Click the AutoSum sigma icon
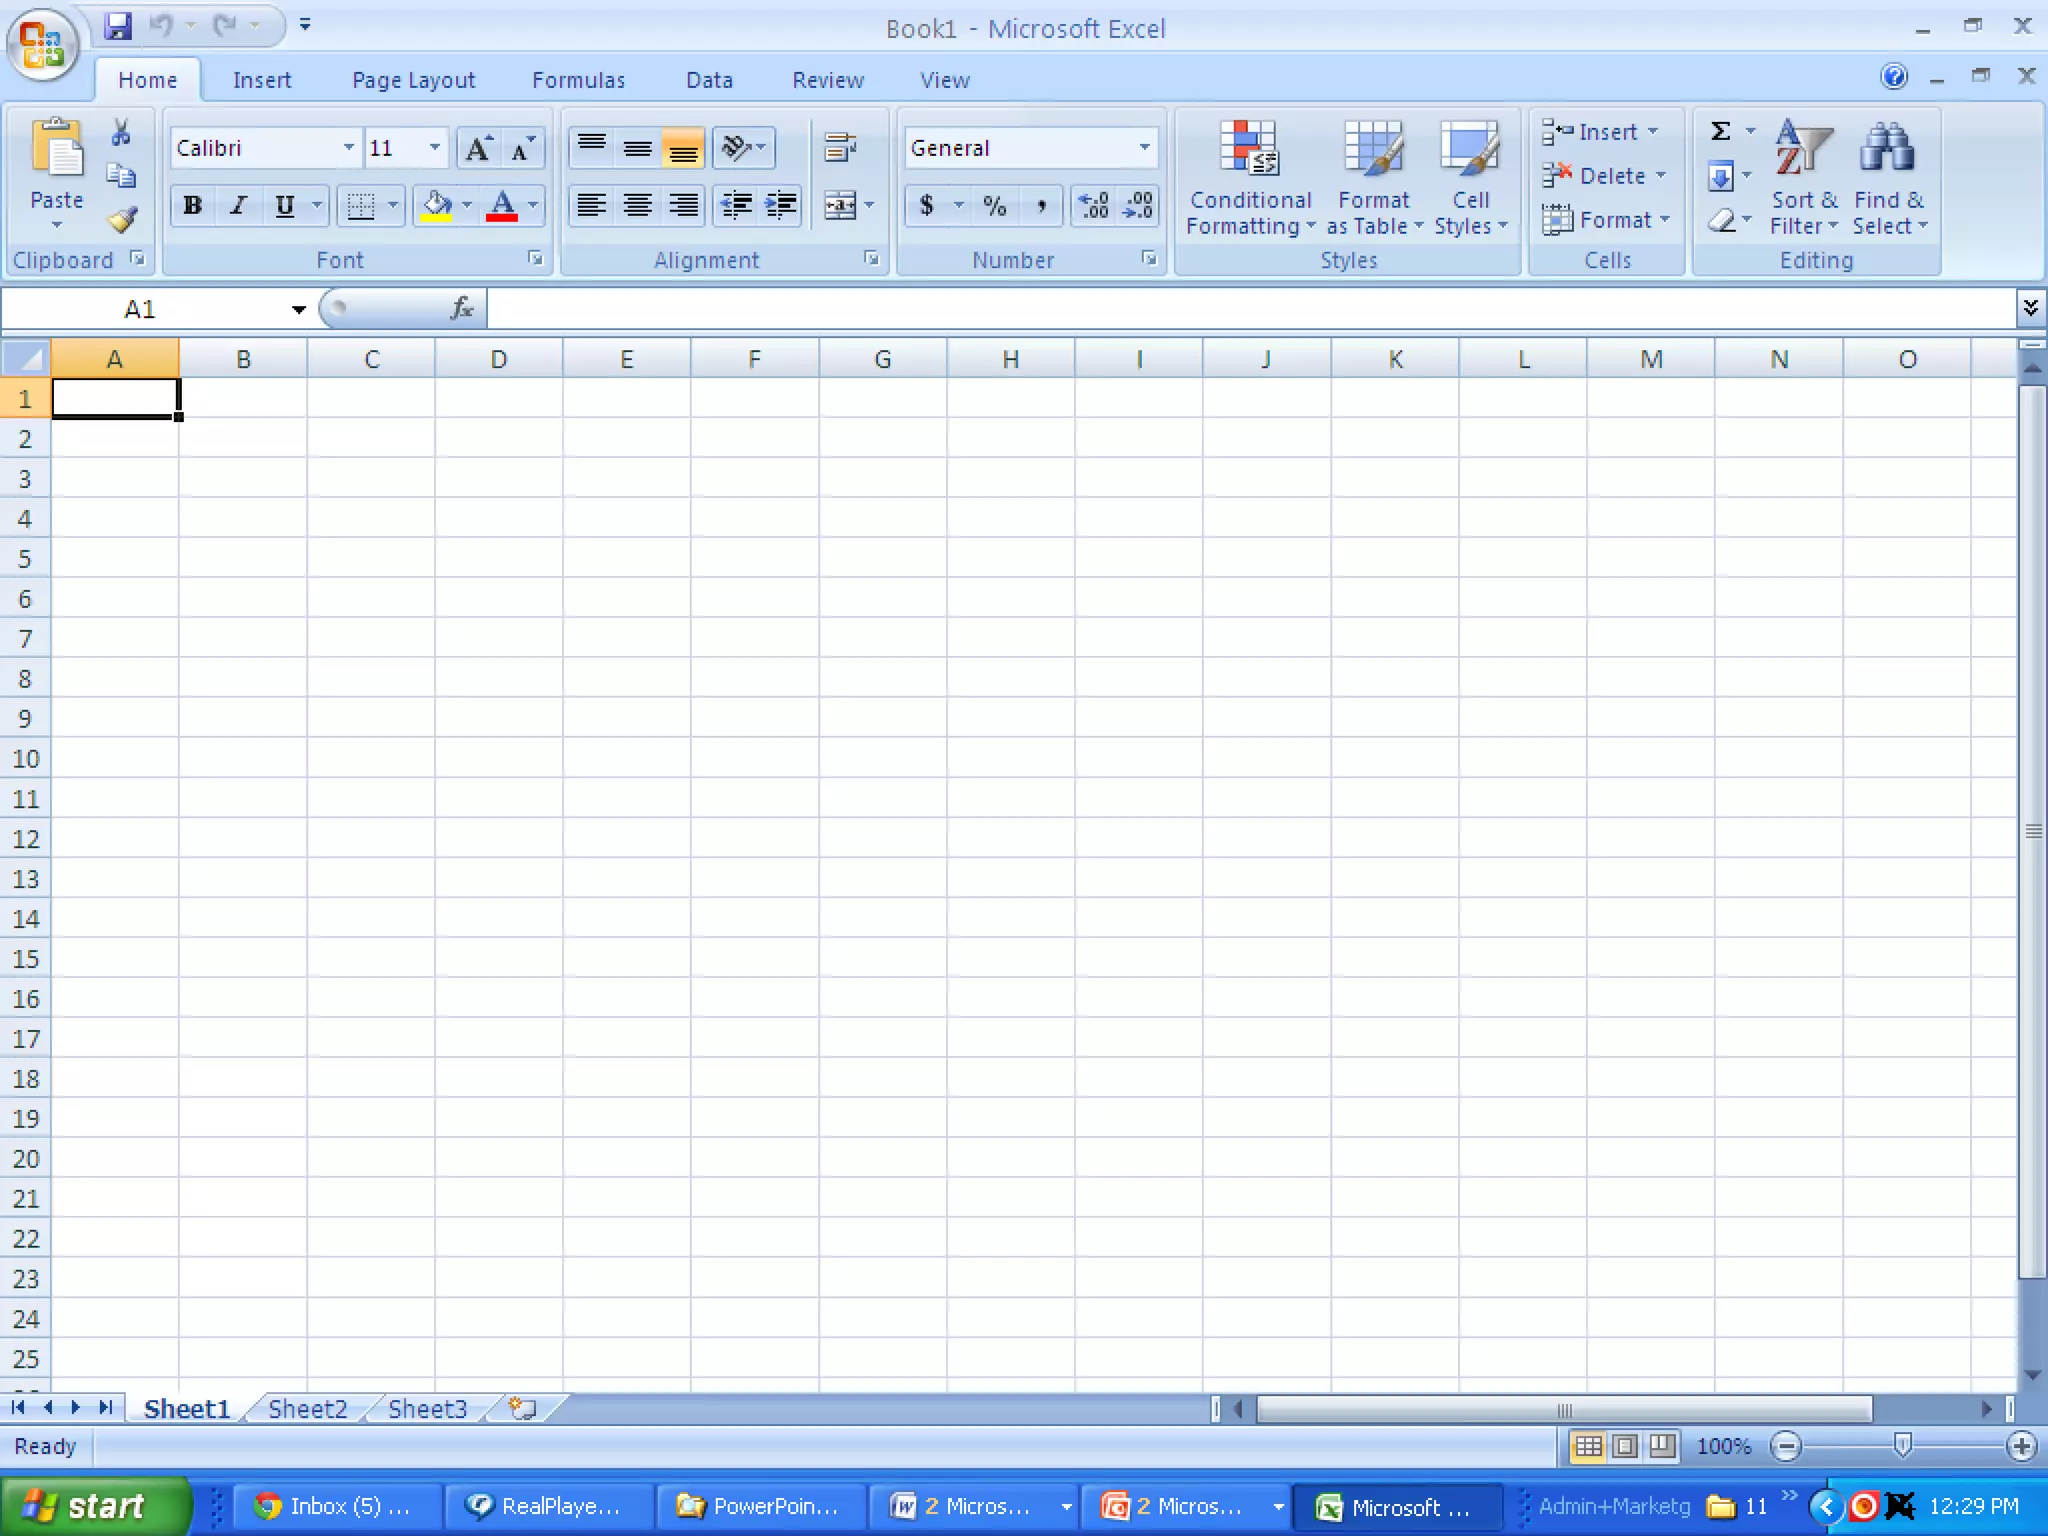 1721,132
